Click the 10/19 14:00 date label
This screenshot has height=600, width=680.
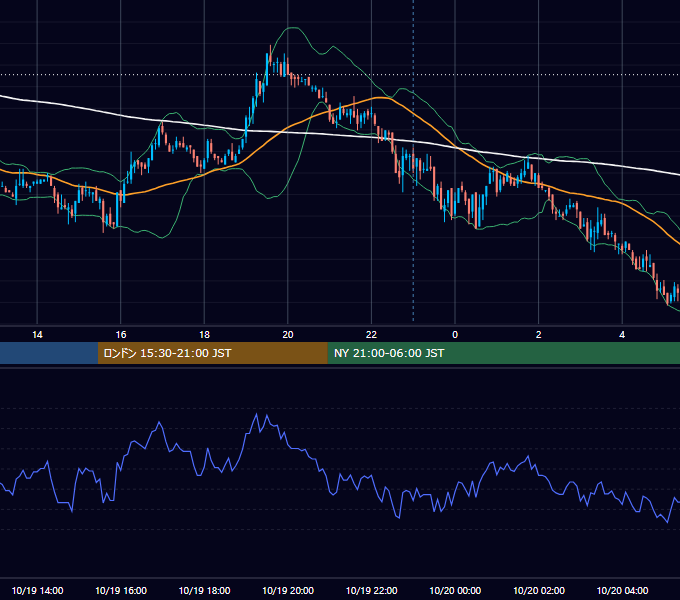[37, 590]
